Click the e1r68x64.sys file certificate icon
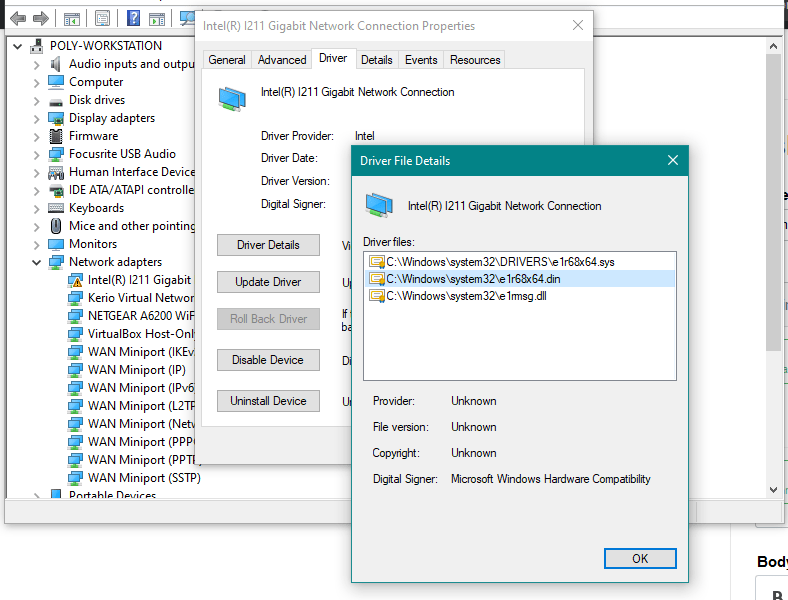The width and height of the screenshot is (788, 600). coord(376,262)
